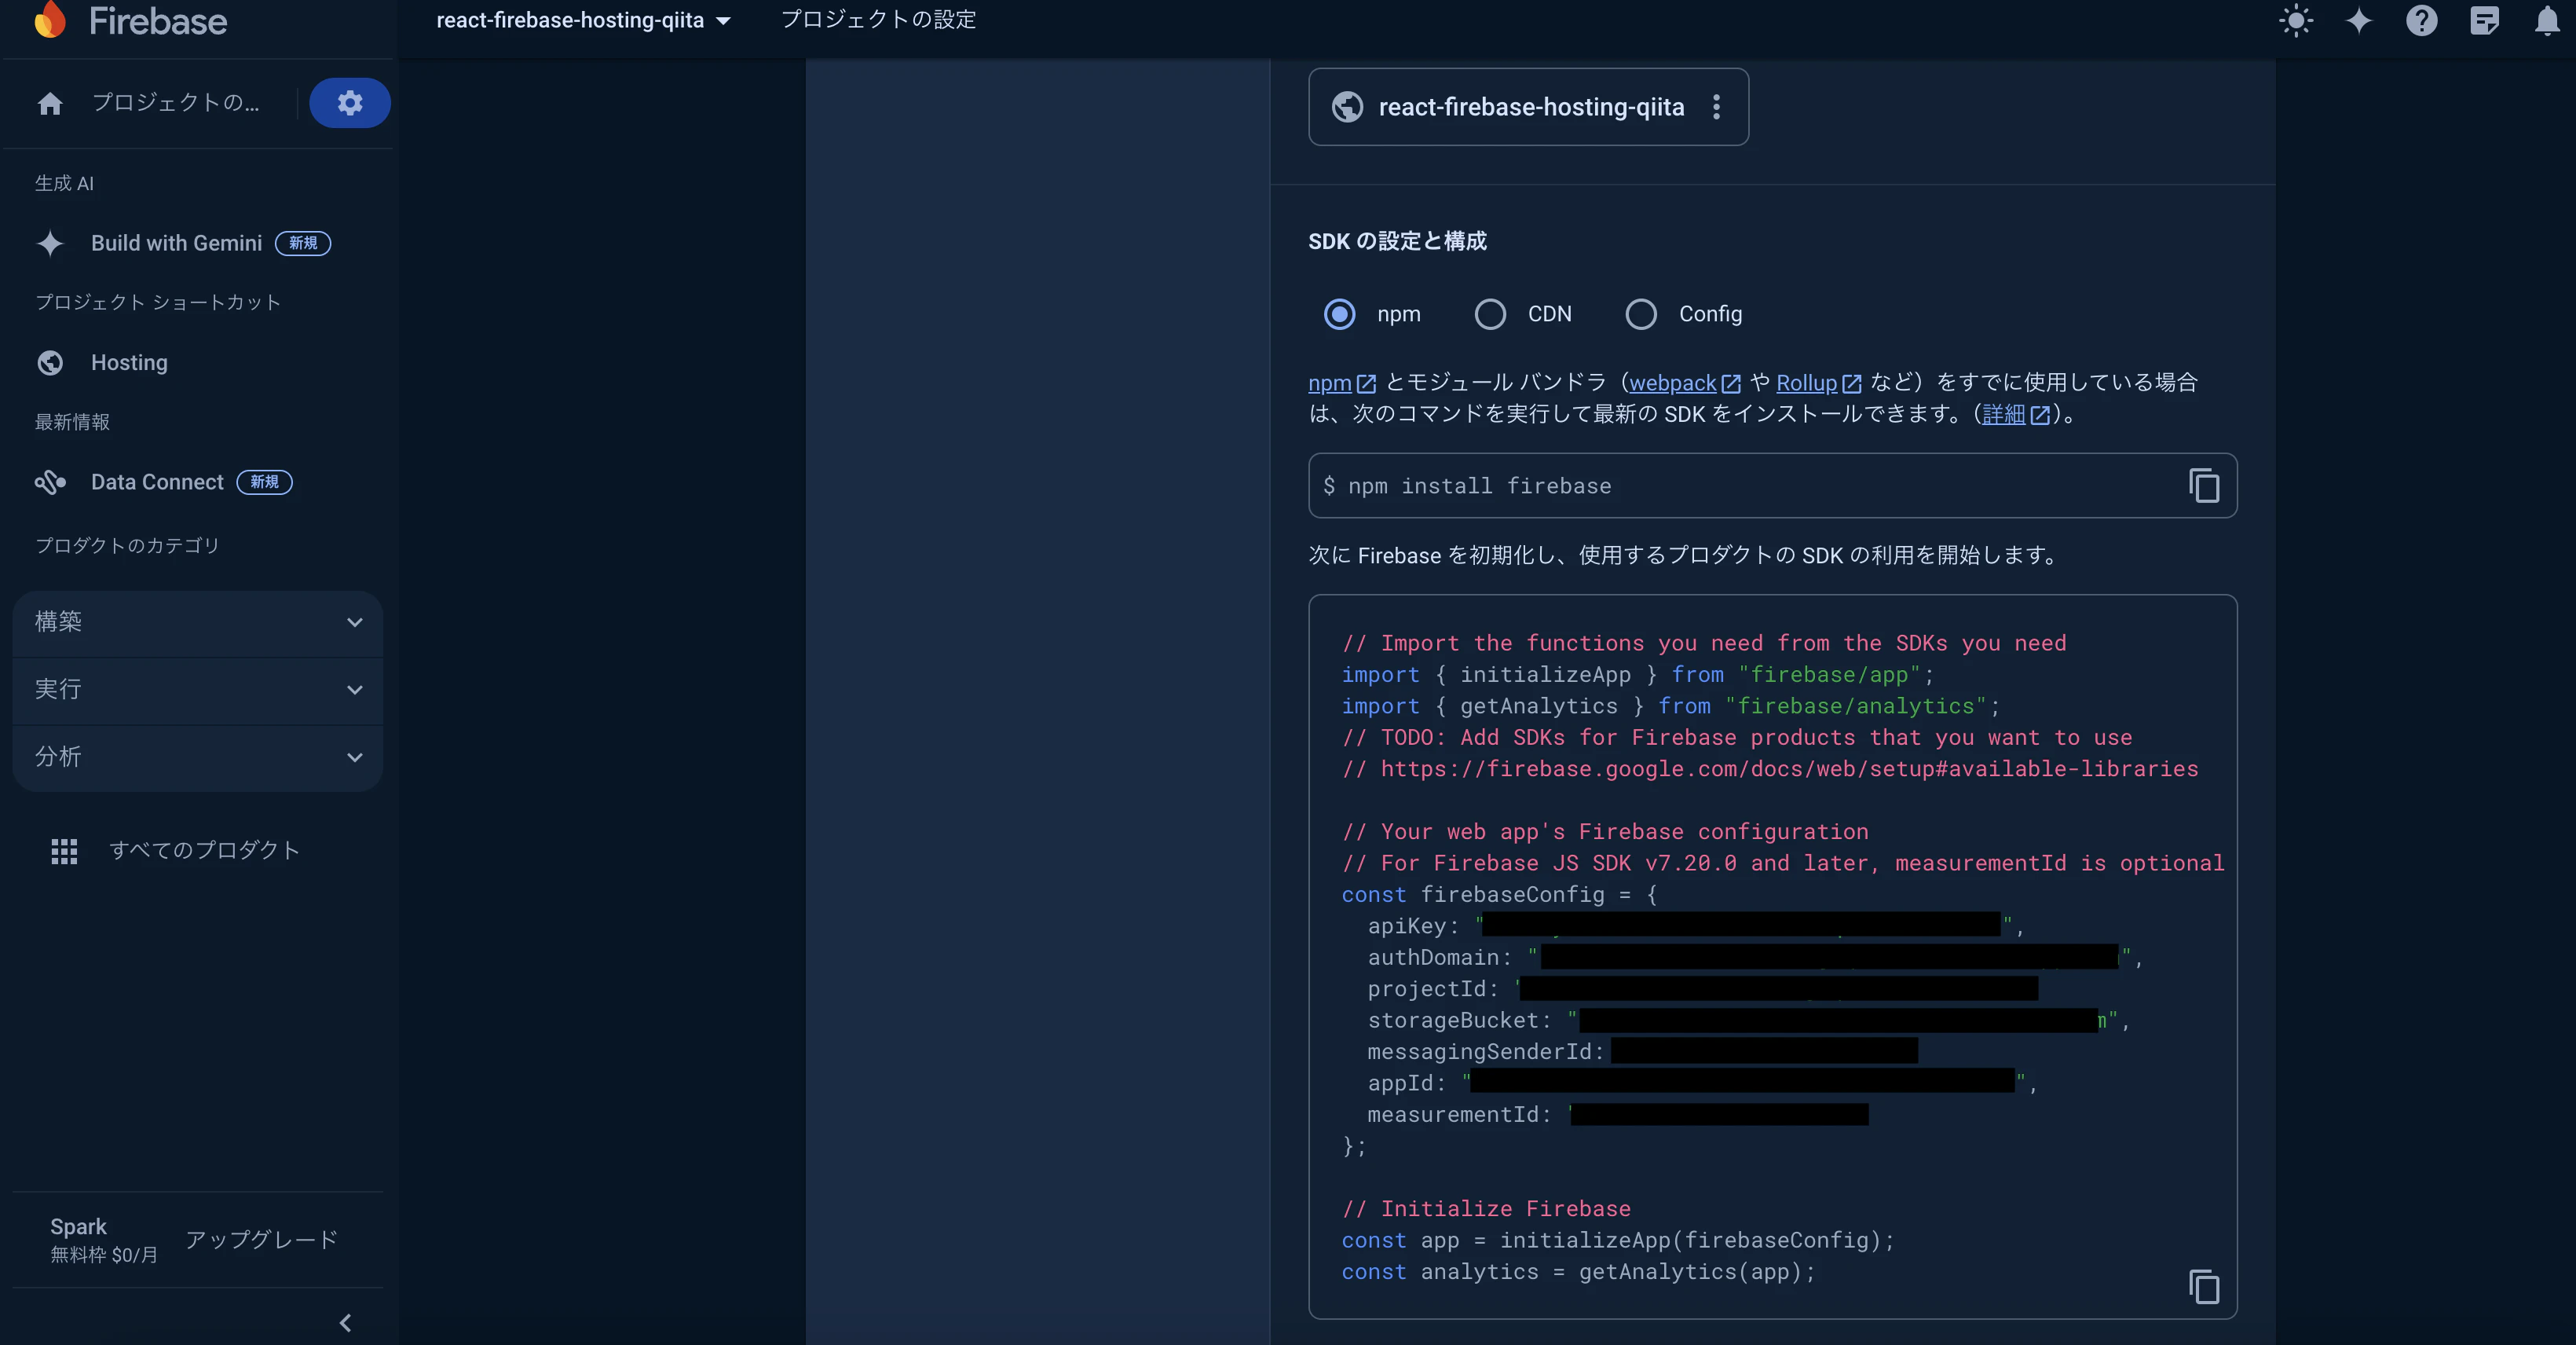
Task: Open the notifications bell
Action: pyautogui.click(x=2547, y=21)
